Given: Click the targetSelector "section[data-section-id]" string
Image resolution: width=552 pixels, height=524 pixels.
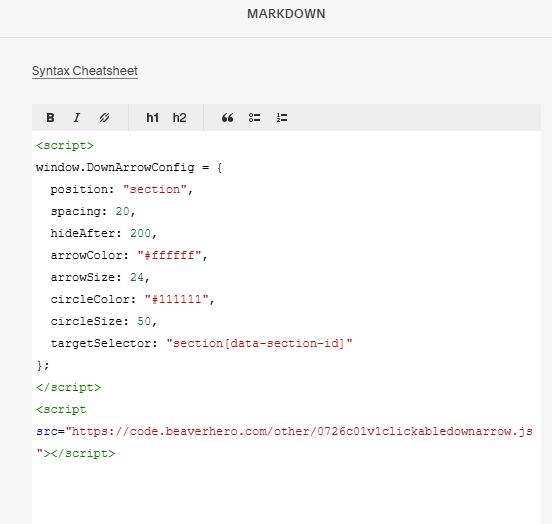Looking at the screenshot, I should (x=259, y=343).
